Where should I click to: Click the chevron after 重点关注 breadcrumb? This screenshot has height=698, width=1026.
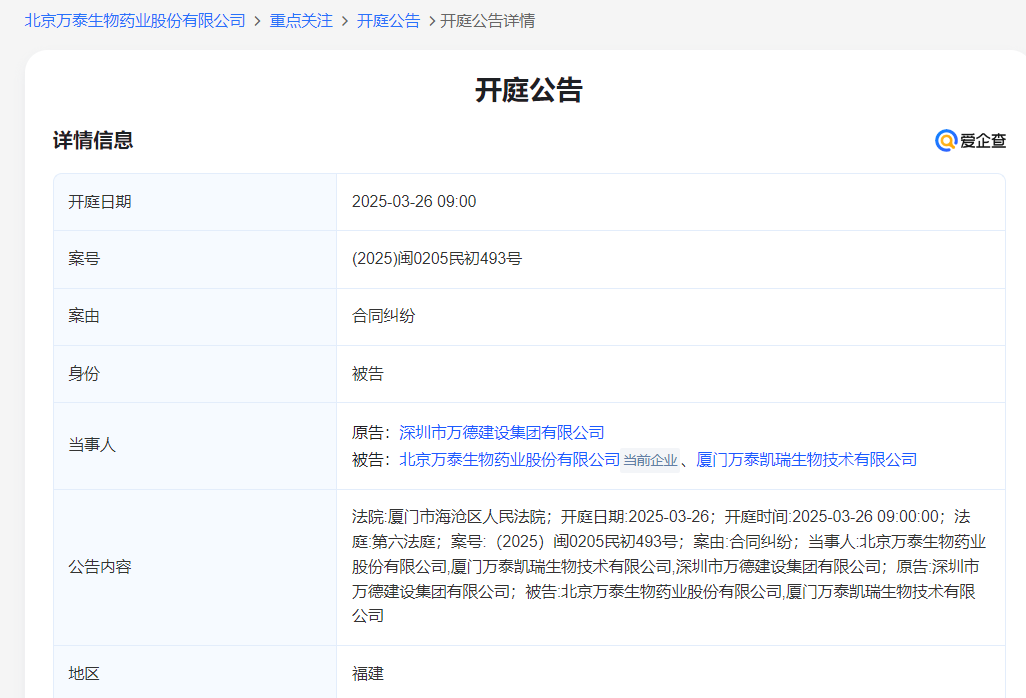click(x=345, y=21)
